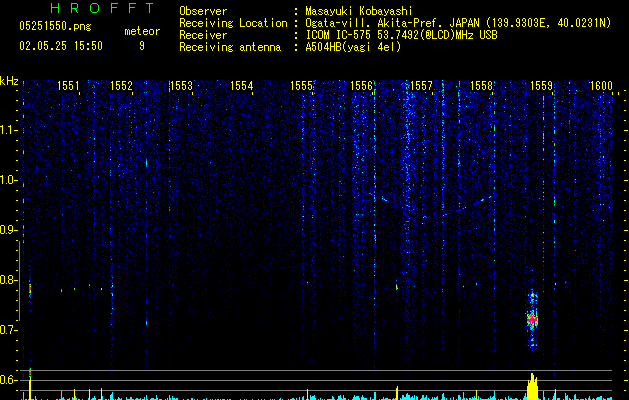Click the 0.9 kHz frequency label
The width and height of the screenshot is (629, 400).
tap(8, 230)
